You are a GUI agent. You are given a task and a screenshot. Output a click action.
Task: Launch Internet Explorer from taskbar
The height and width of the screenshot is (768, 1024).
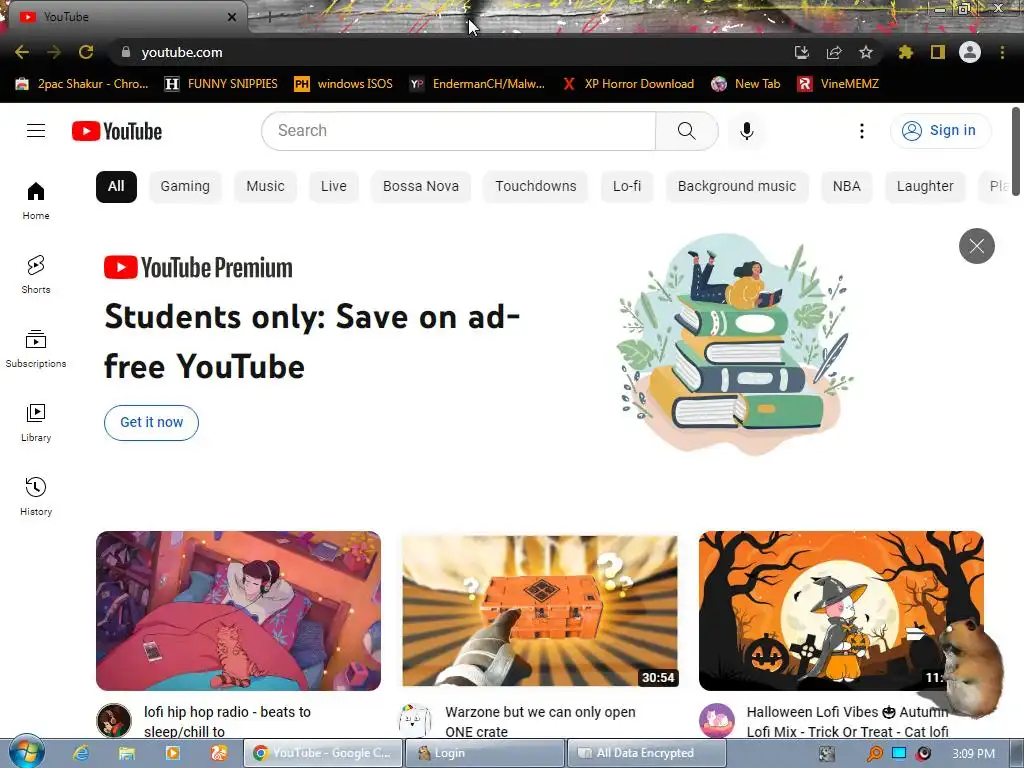click(81, 753)
